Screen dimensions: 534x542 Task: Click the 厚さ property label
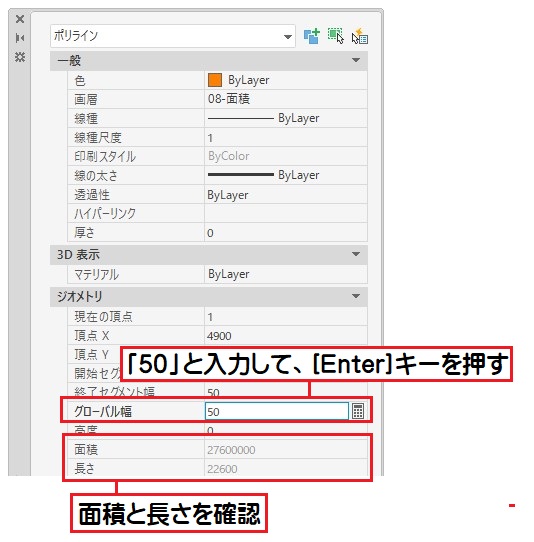tap(84, 232)
